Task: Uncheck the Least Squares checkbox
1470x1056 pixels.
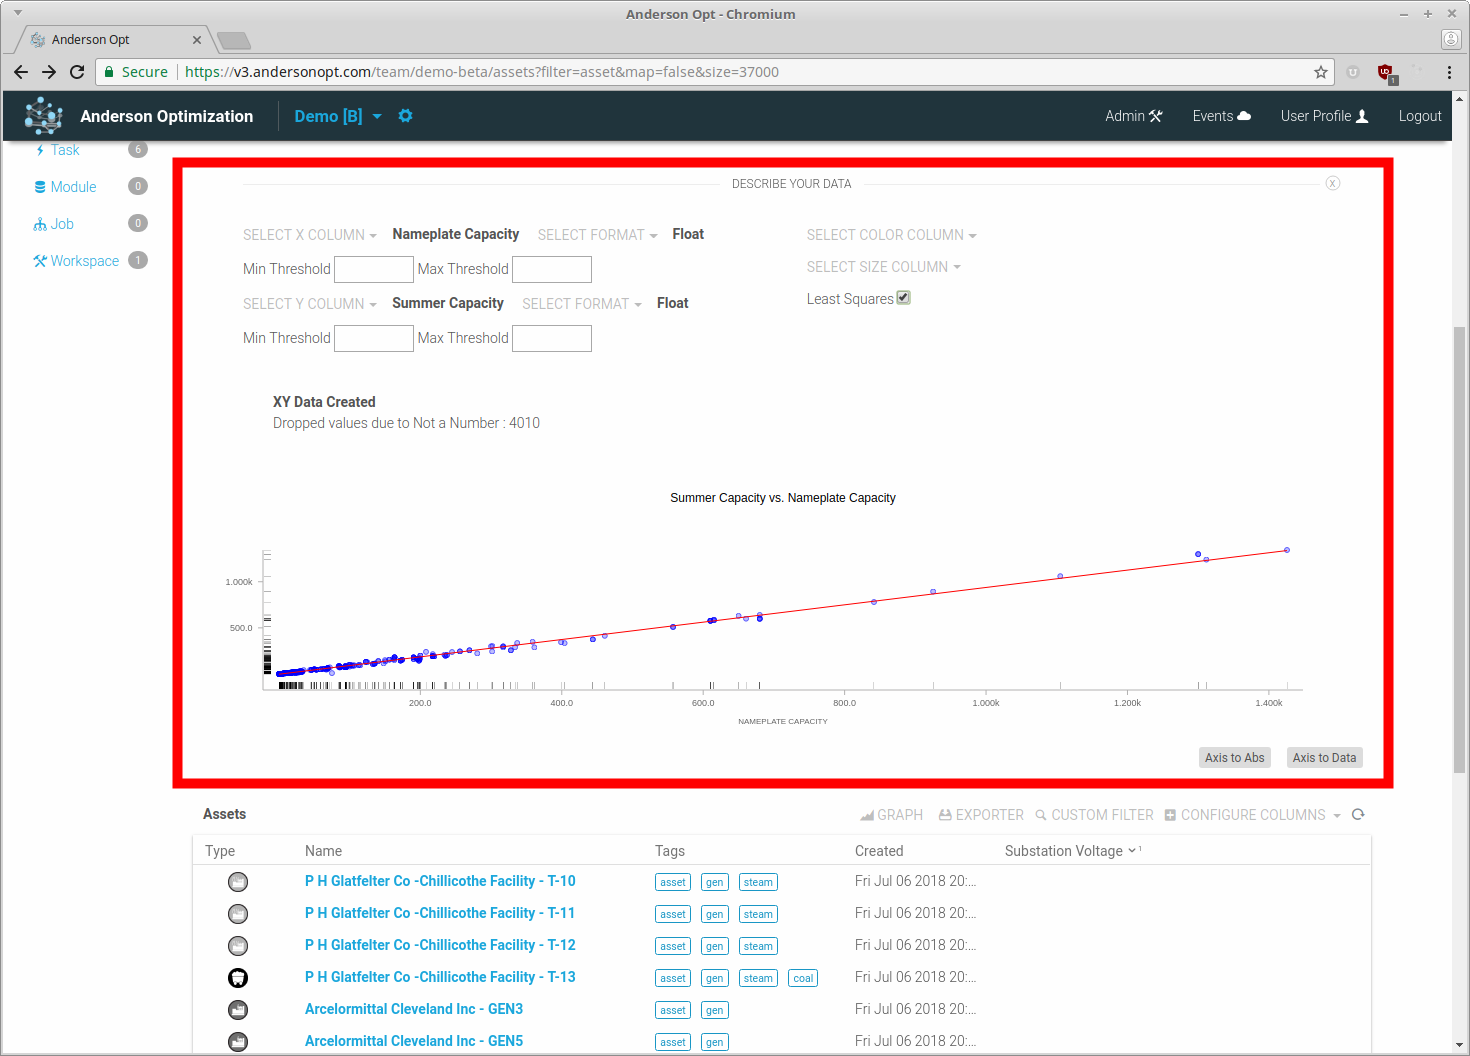Action: click(x=903, y=298)
